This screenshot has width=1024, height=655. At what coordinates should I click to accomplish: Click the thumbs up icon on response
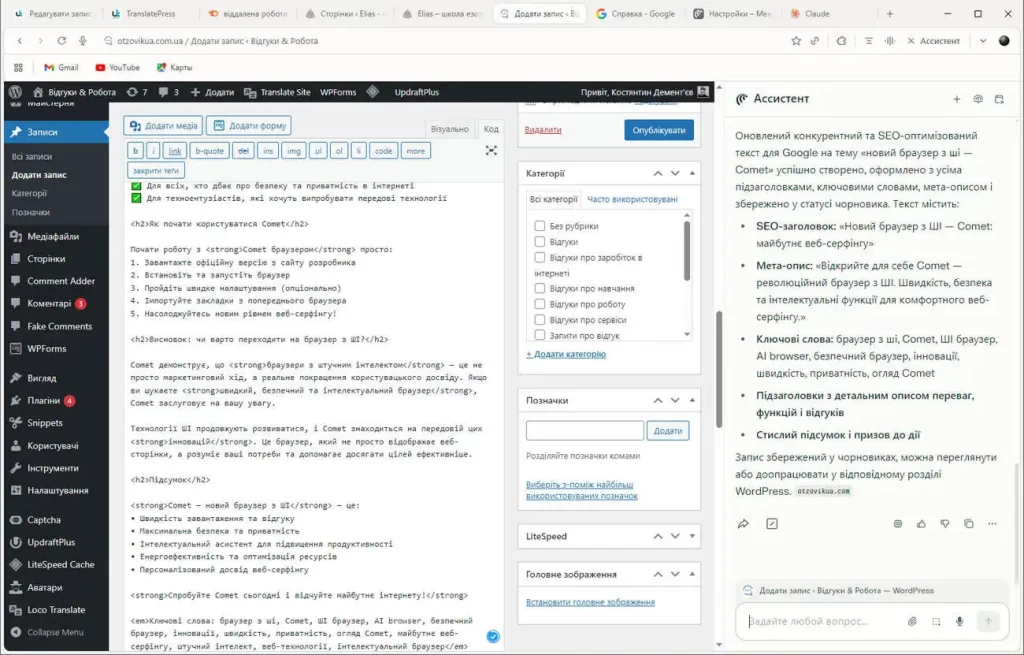coord(921,523)
